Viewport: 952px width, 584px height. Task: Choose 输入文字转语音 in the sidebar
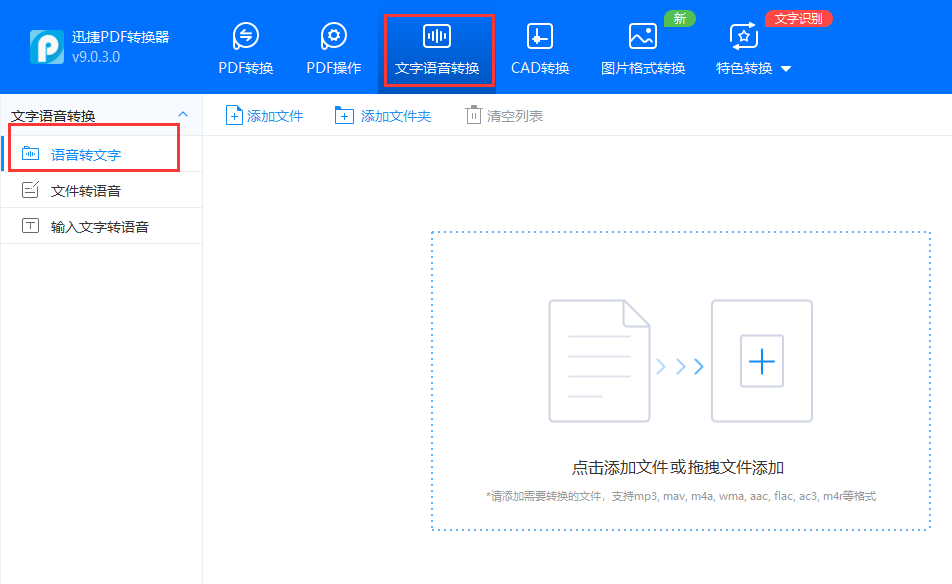tap(100, 227)
